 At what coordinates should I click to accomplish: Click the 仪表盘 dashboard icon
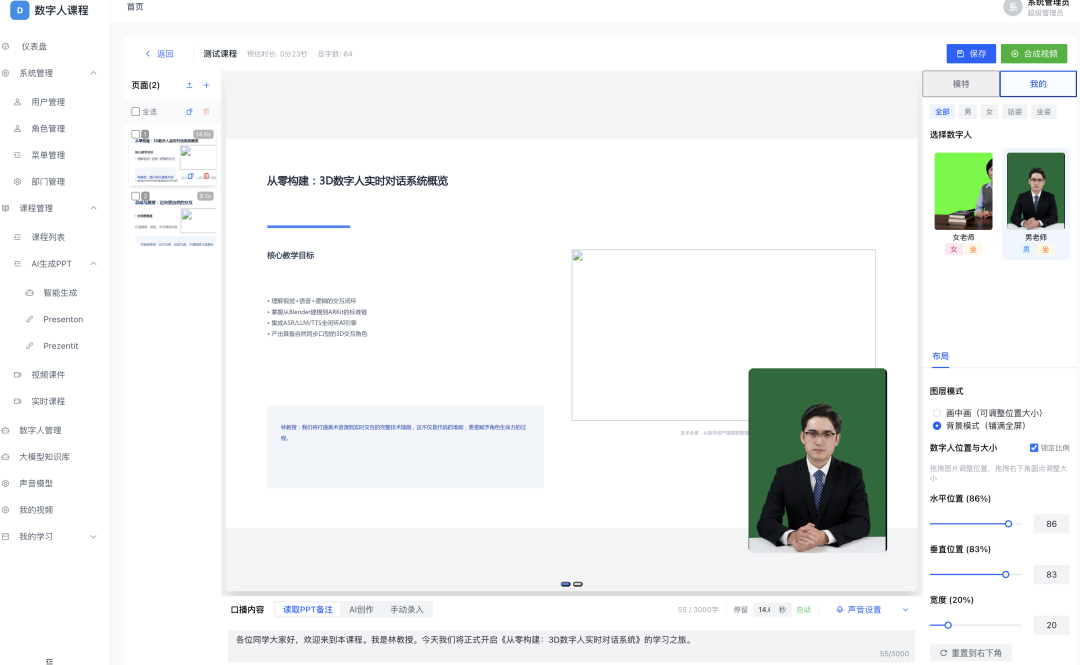point(6,46)
